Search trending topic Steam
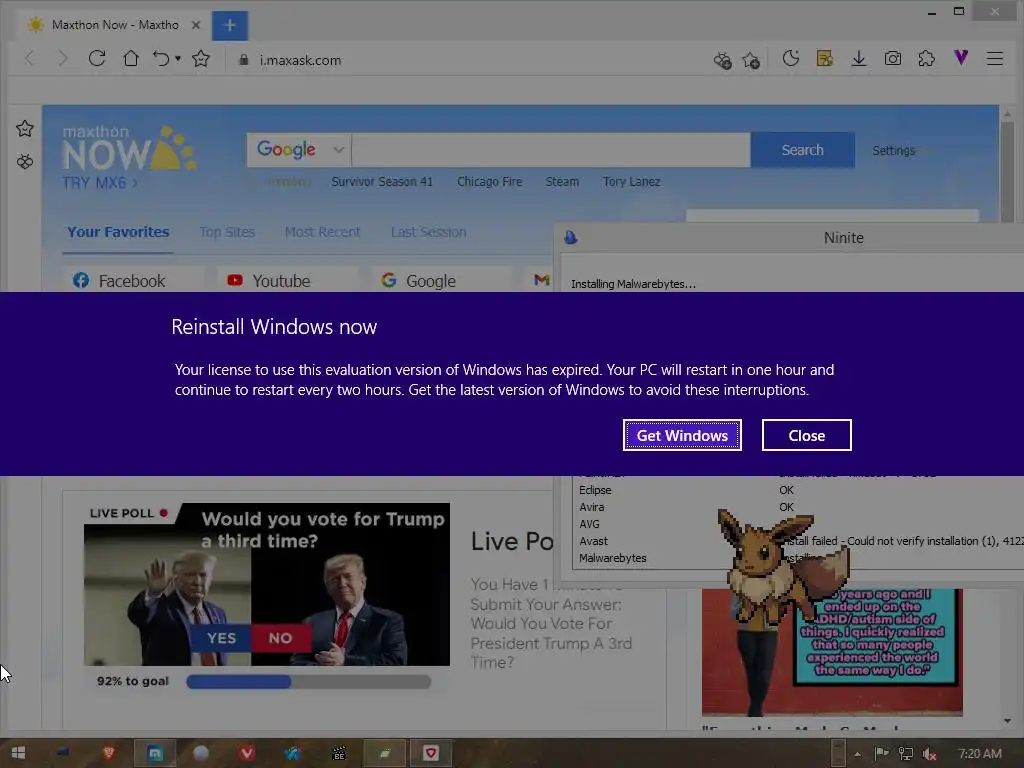 (562, 182)
